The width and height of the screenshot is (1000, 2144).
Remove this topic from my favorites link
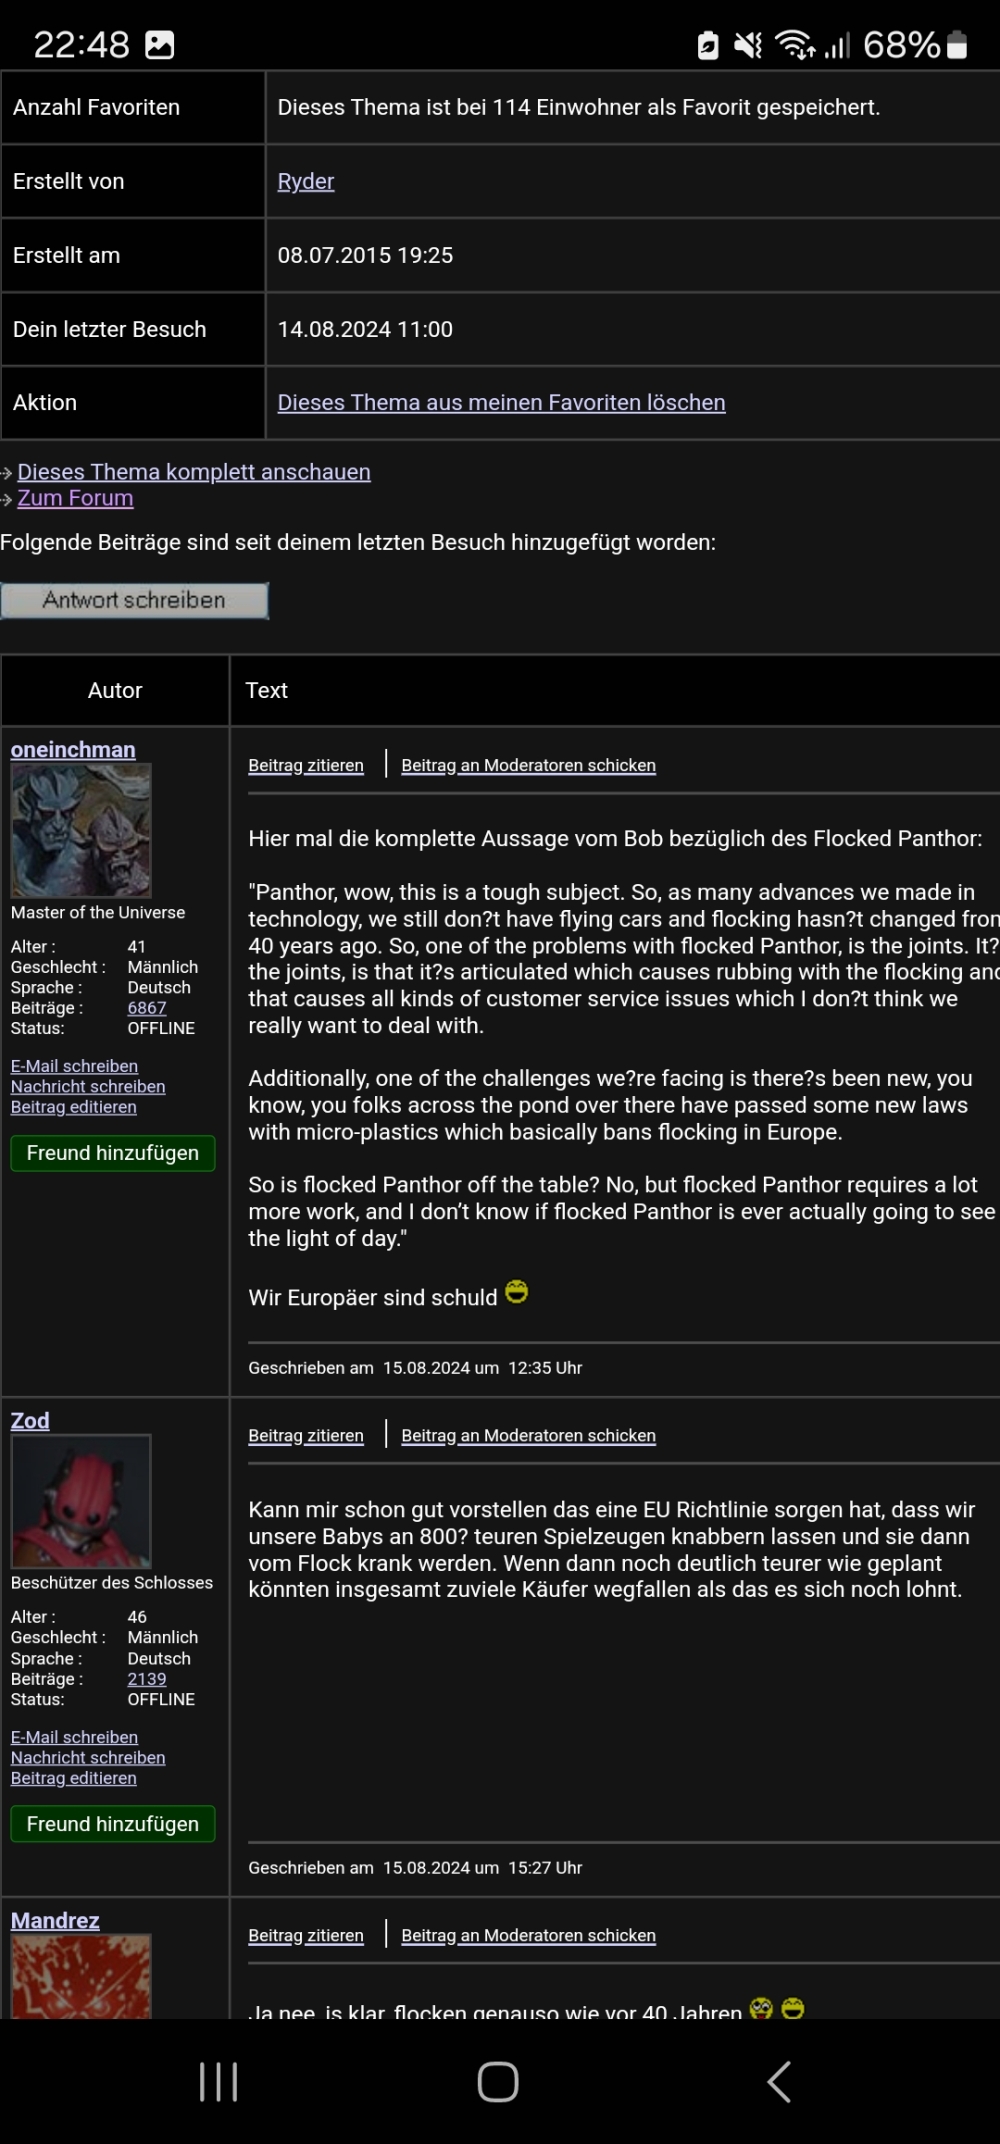point(501,402)
